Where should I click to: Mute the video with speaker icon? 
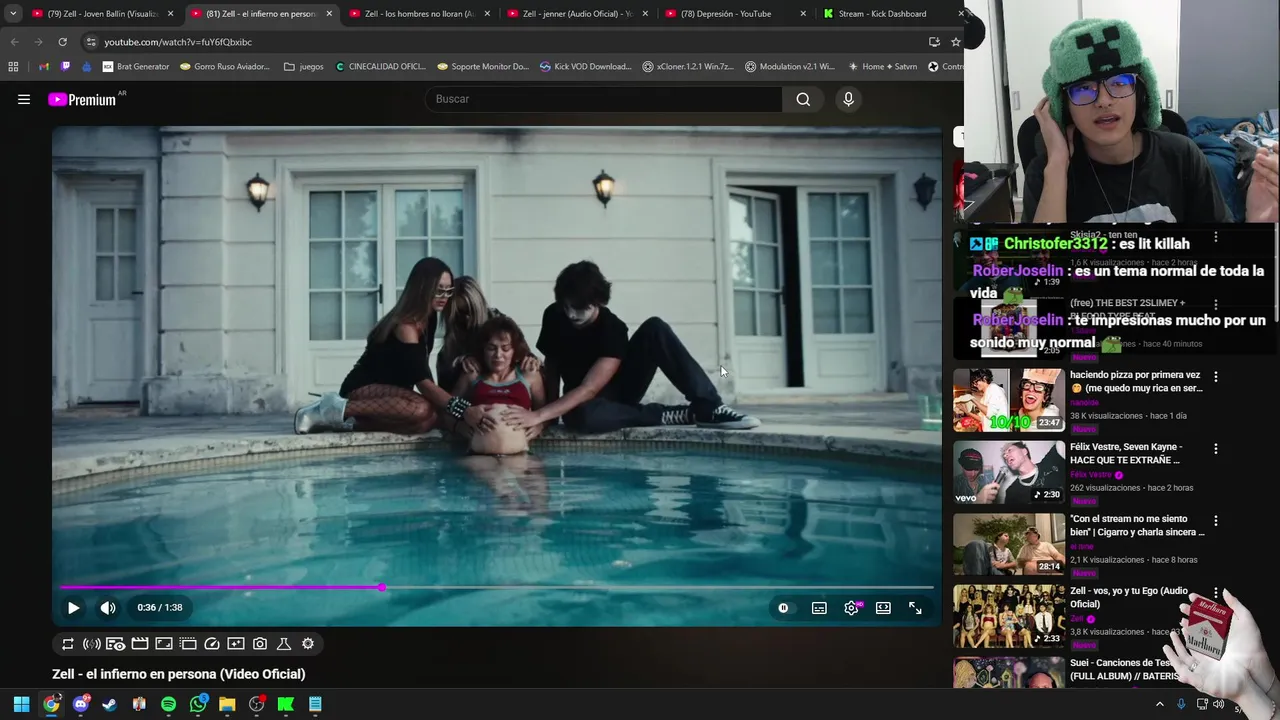pos(108,608)
